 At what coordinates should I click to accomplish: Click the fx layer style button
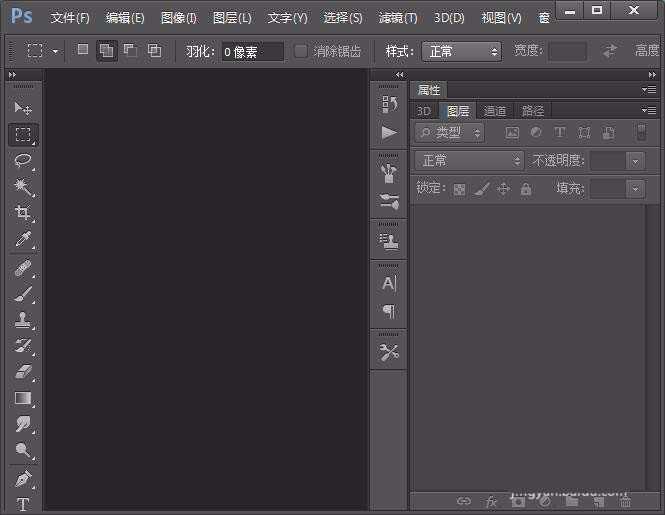tap(491, 501)
